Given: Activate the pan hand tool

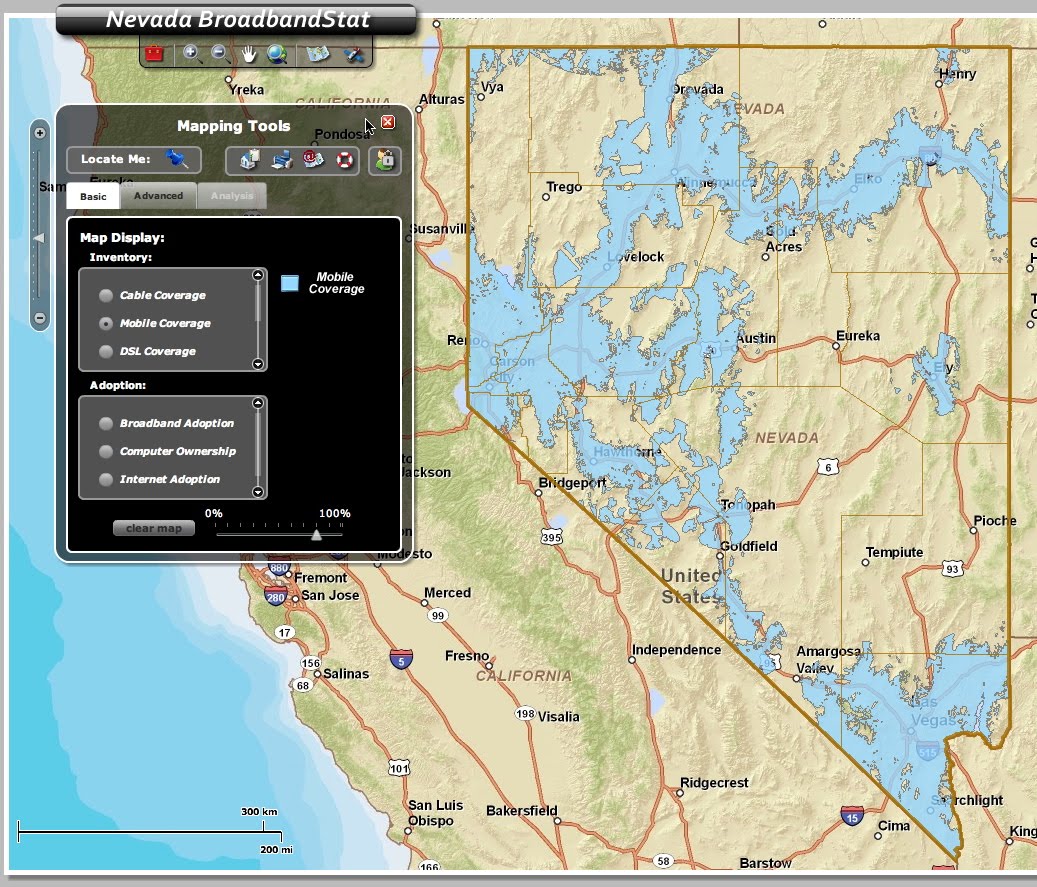Looking at the screenshot, I should 249,54.
